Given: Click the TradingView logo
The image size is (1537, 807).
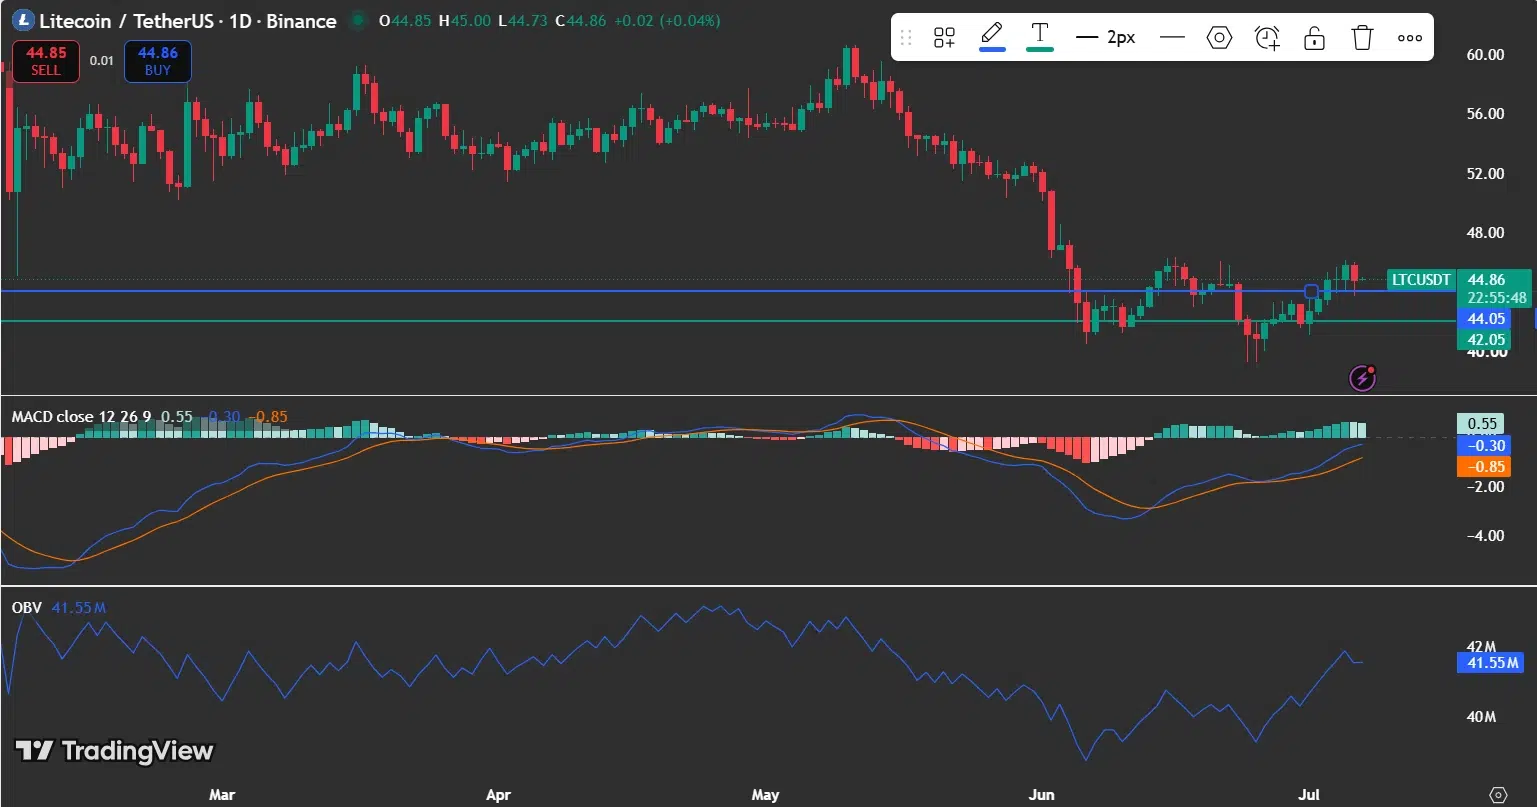Looking at the screenshot, I should click(114, 750).
